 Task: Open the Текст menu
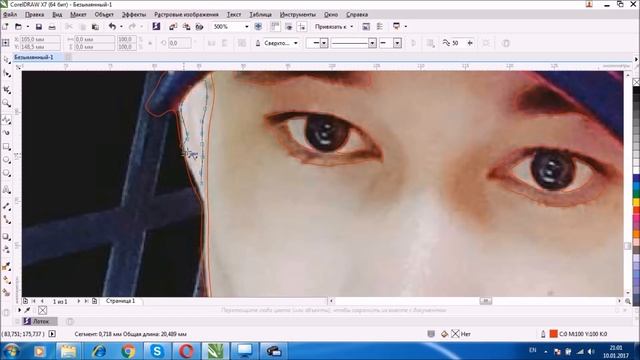coord(234,15)
